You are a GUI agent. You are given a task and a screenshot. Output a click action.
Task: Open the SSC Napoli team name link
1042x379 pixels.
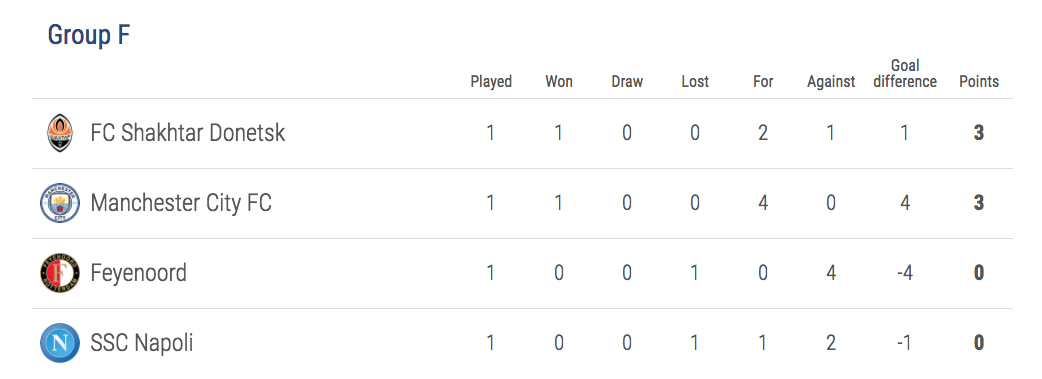(142, 343)
